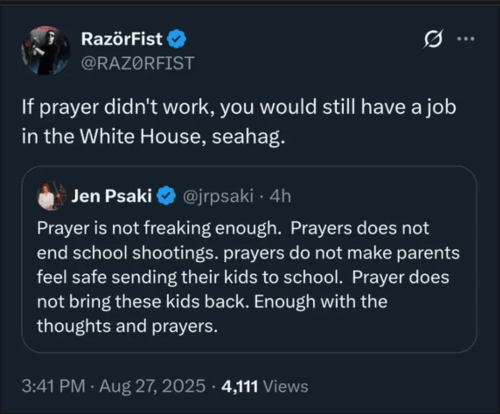The width and height of the screenshot is (500, 414).
Task: Click the Aug 27, 2025 date
Action: click(152, 386)
